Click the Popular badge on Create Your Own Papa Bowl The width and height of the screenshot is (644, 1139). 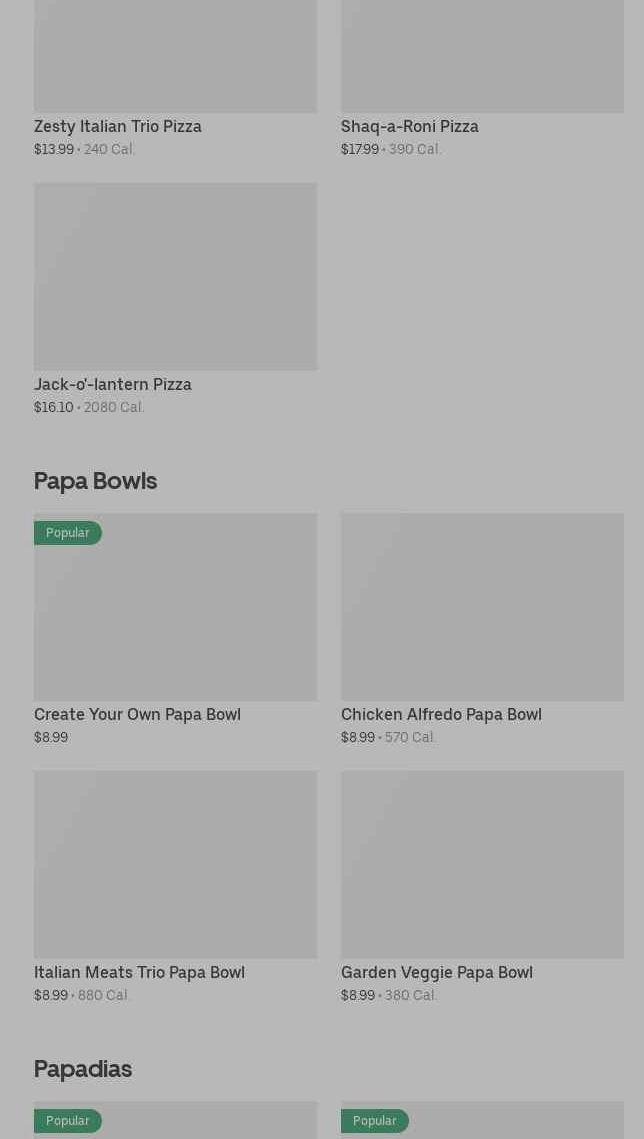click(68, 533)
